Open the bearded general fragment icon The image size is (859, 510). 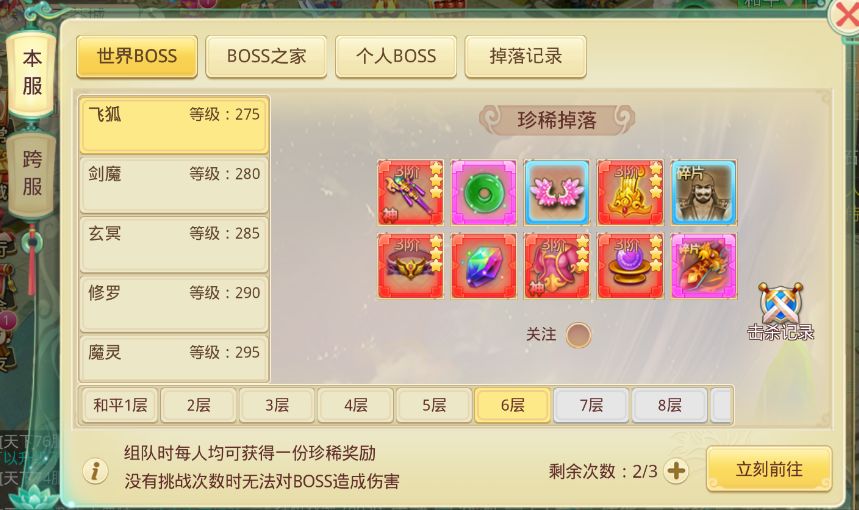(703, 193)
